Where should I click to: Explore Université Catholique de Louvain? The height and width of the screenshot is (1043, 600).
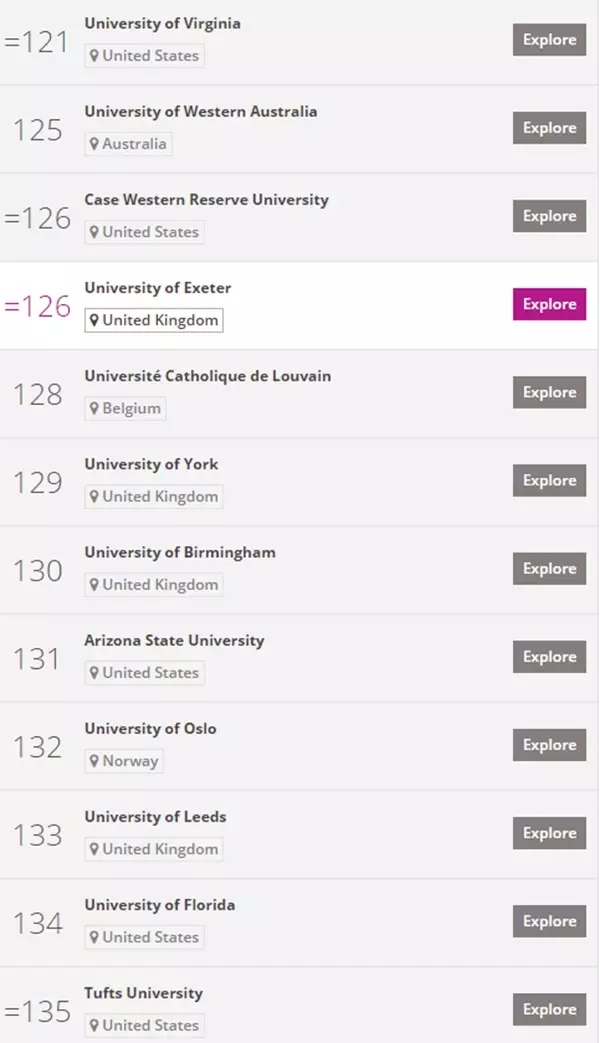(x=549, y=392)
